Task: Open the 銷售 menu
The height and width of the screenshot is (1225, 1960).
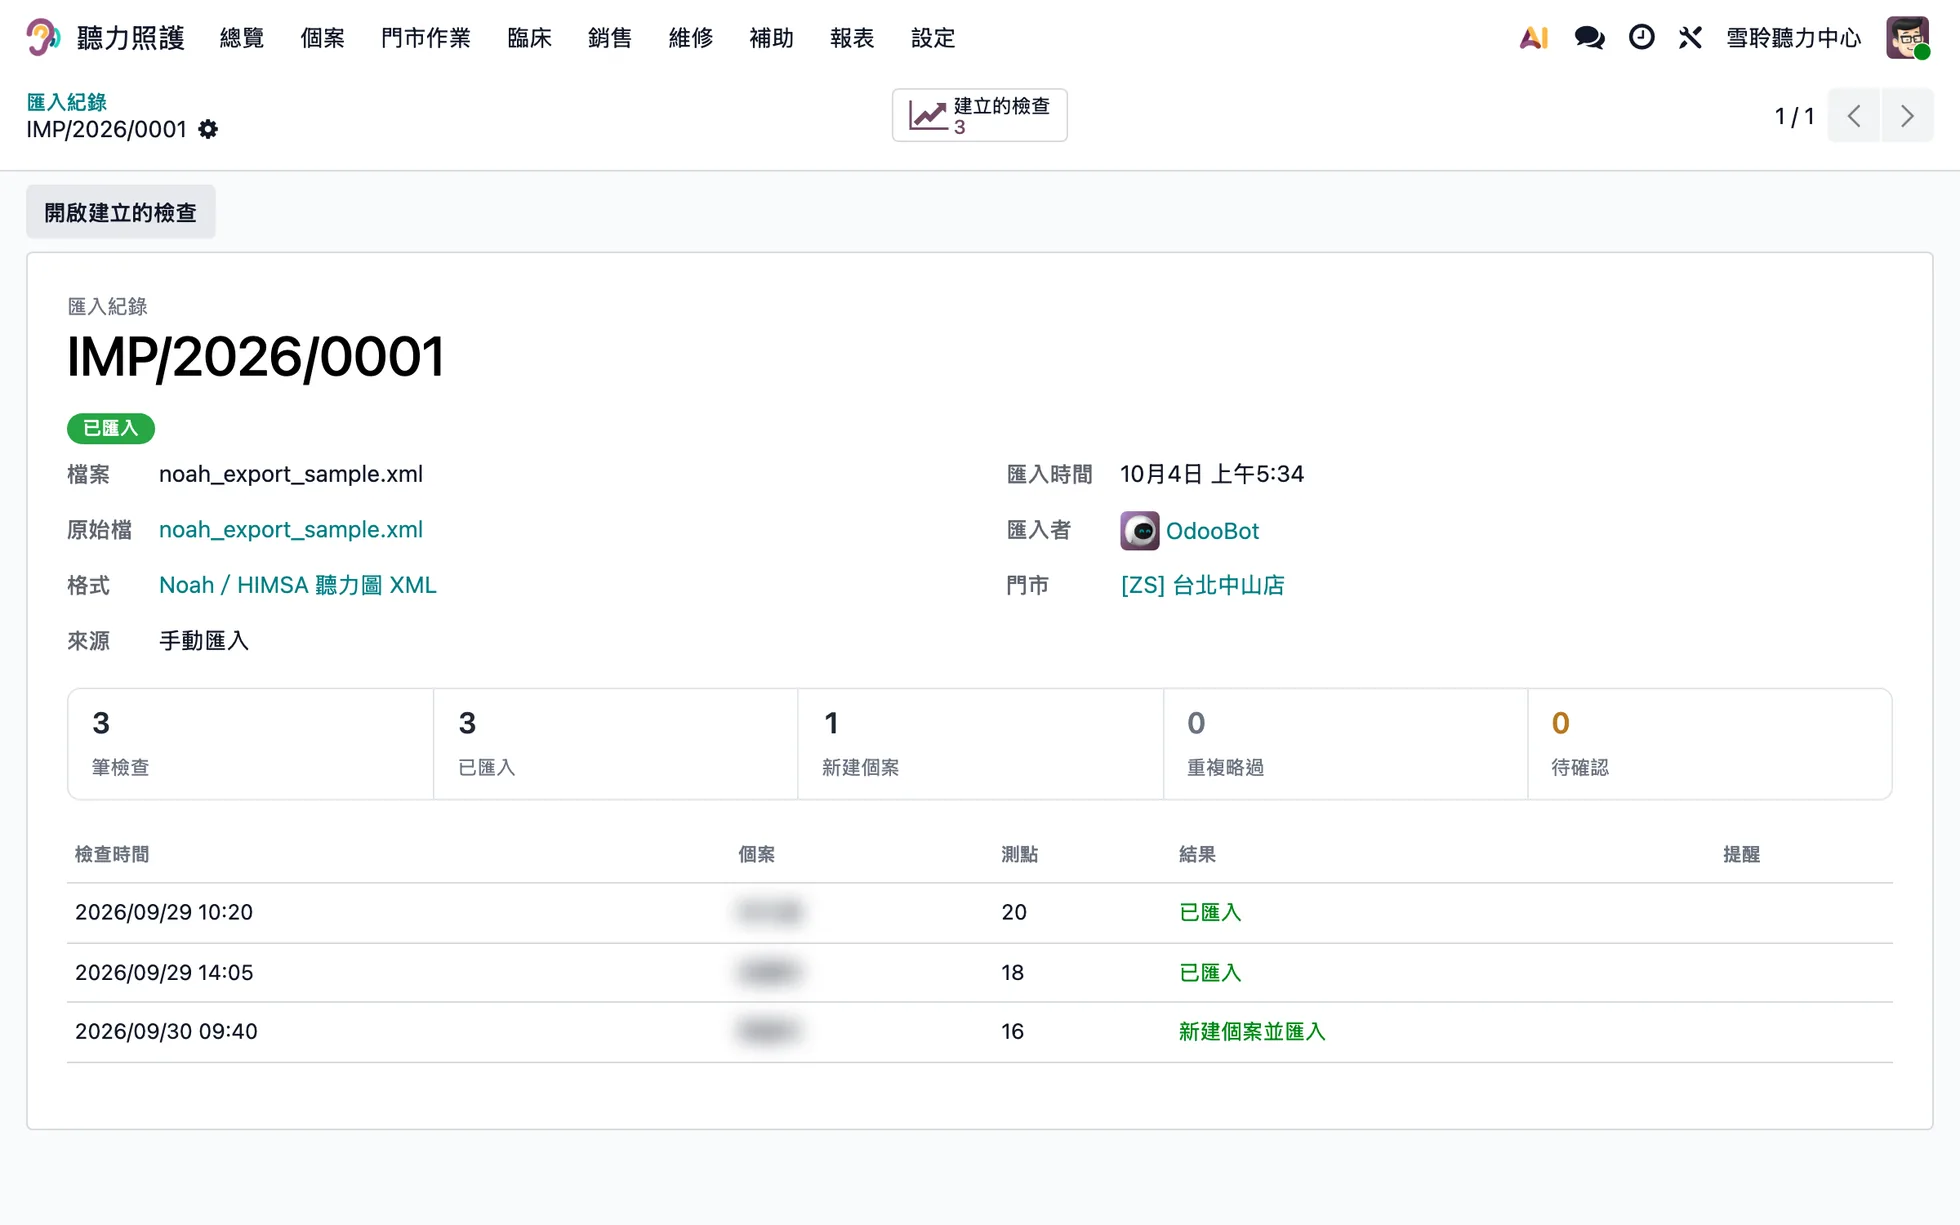Action: pyautogui.click(x=610, y=38)
